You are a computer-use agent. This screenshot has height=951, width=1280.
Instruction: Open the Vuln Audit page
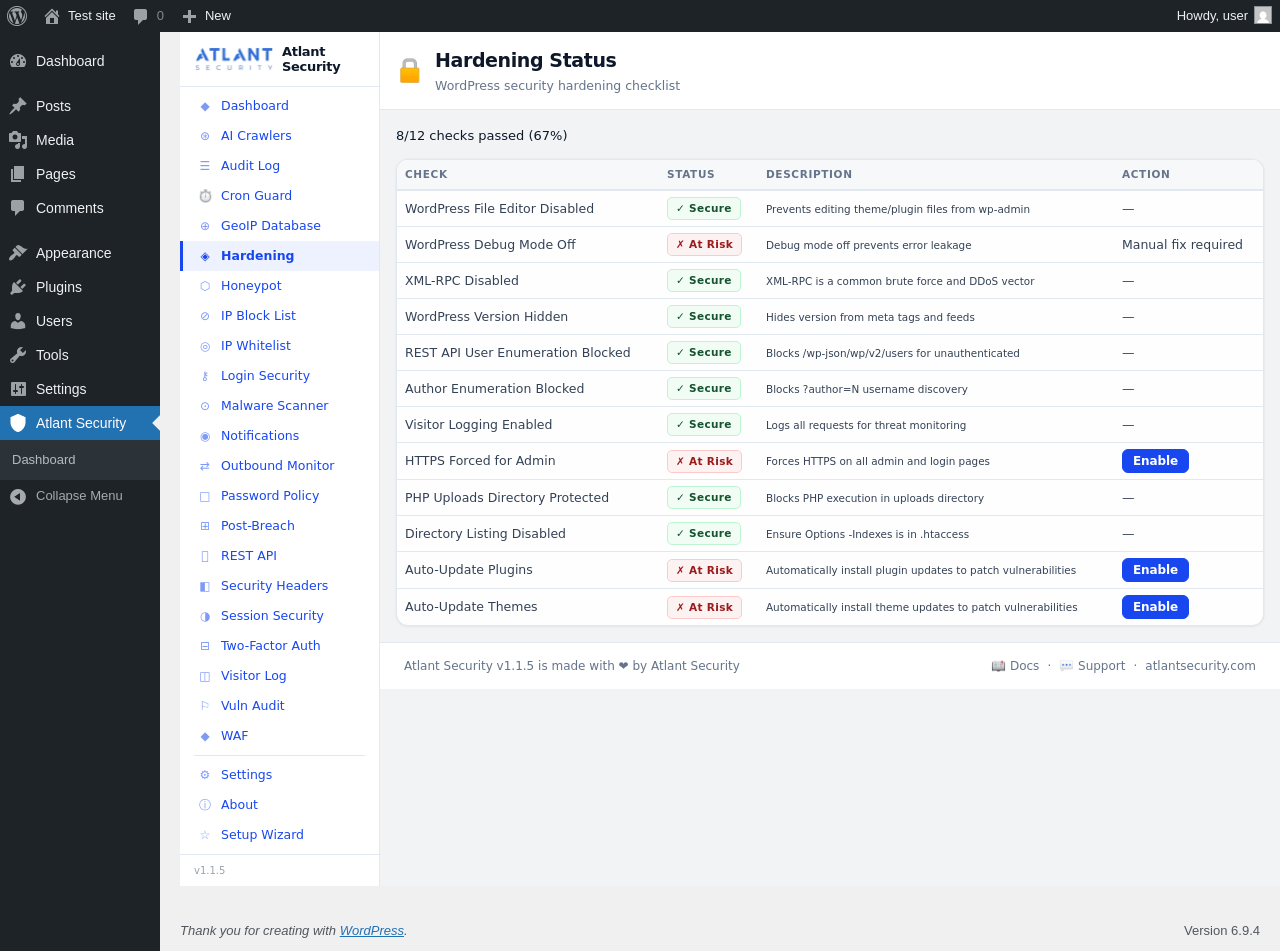click(x=280, y=706)
